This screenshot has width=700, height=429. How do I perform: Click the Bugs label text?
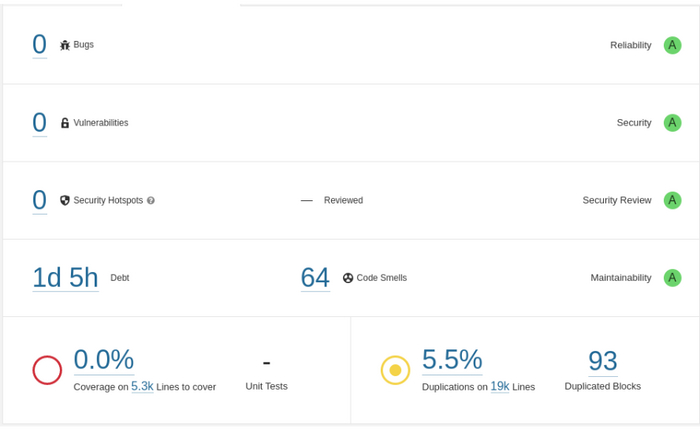(83, 45)
